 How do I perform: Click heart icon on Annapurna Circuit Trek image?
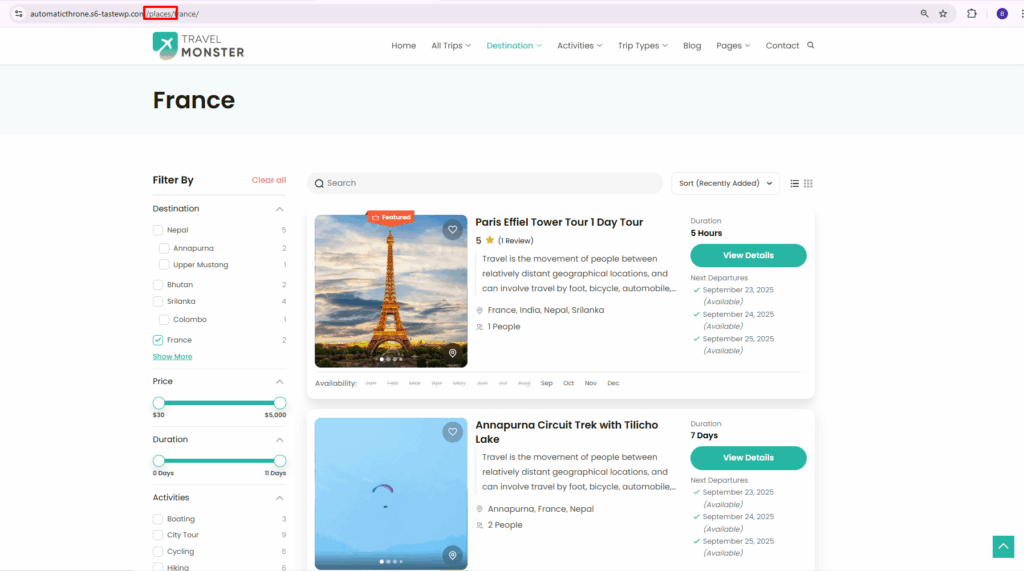click(x=453, y=432)
